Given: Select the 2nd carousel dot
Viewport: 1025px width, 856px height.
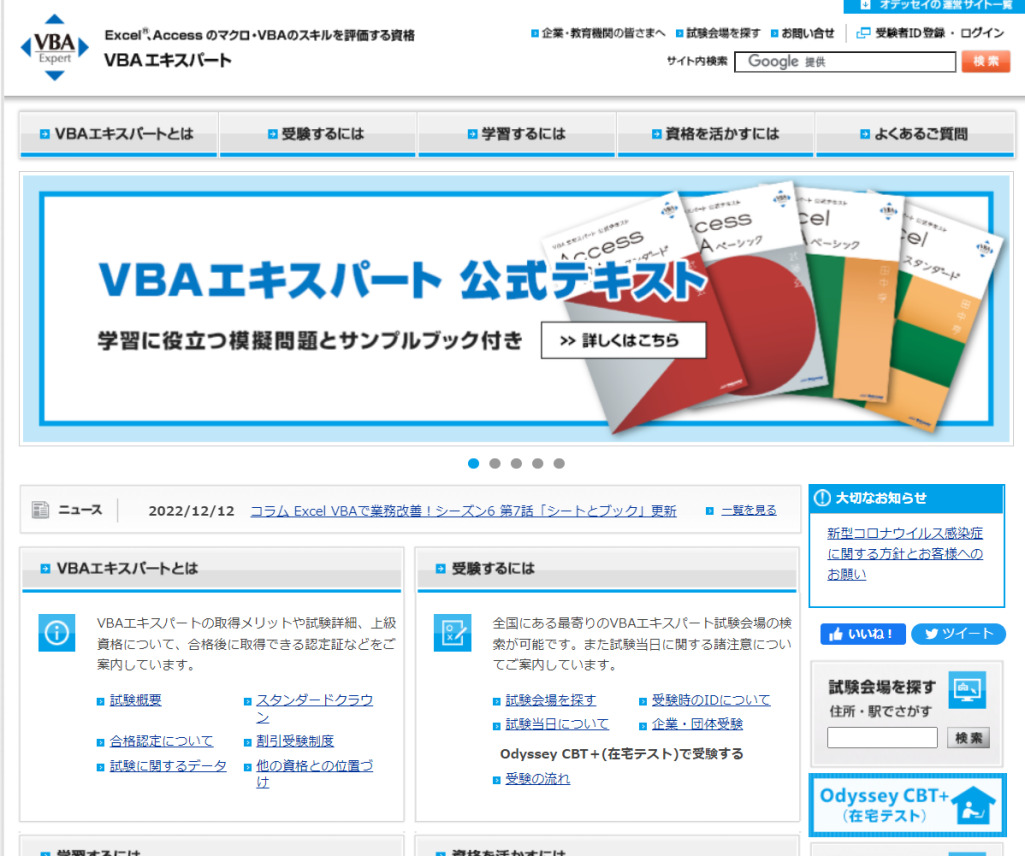Looking at the screenshot, I should 495,464.
